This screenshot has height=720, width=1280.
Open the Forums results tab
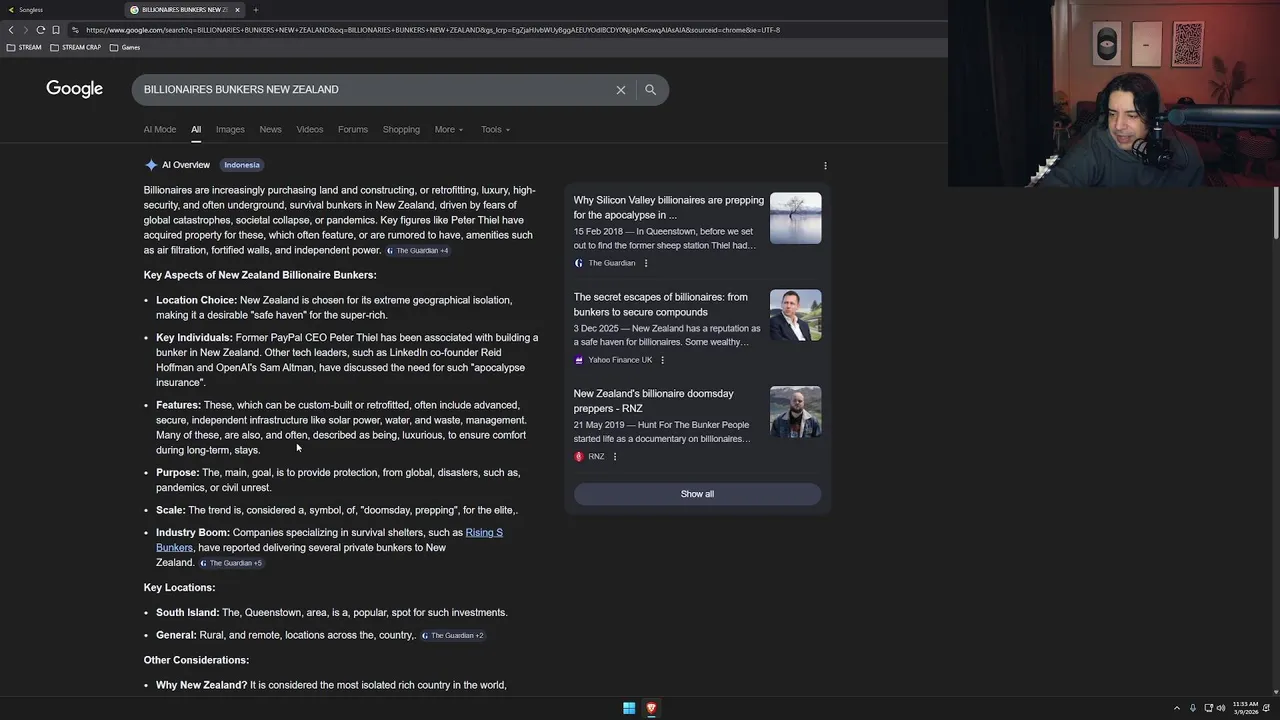pyautogui.click(x=353, y=129)
